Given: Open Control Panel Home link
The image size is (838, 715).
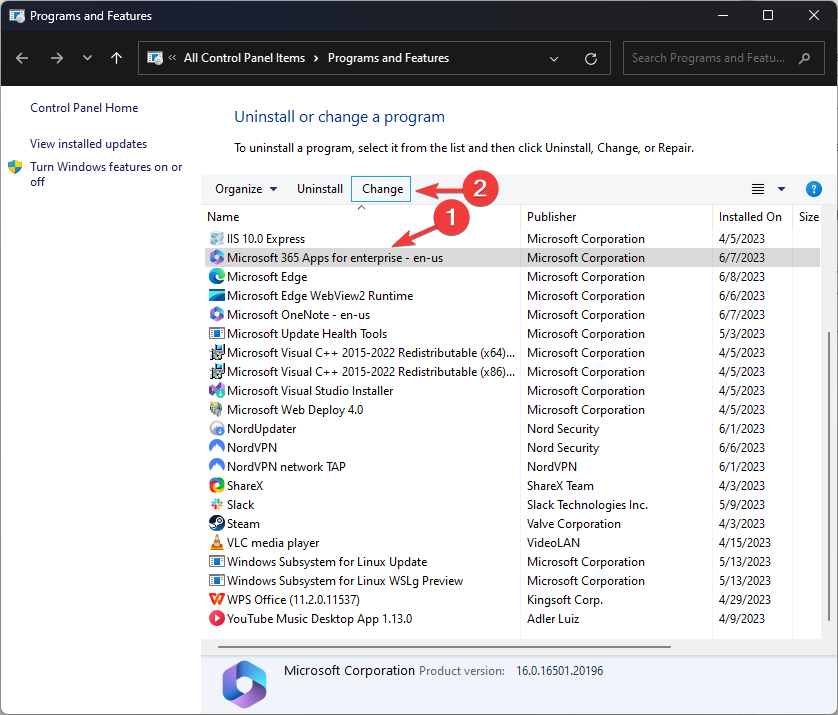Looking at the screenshot, I should coord(84,108).
